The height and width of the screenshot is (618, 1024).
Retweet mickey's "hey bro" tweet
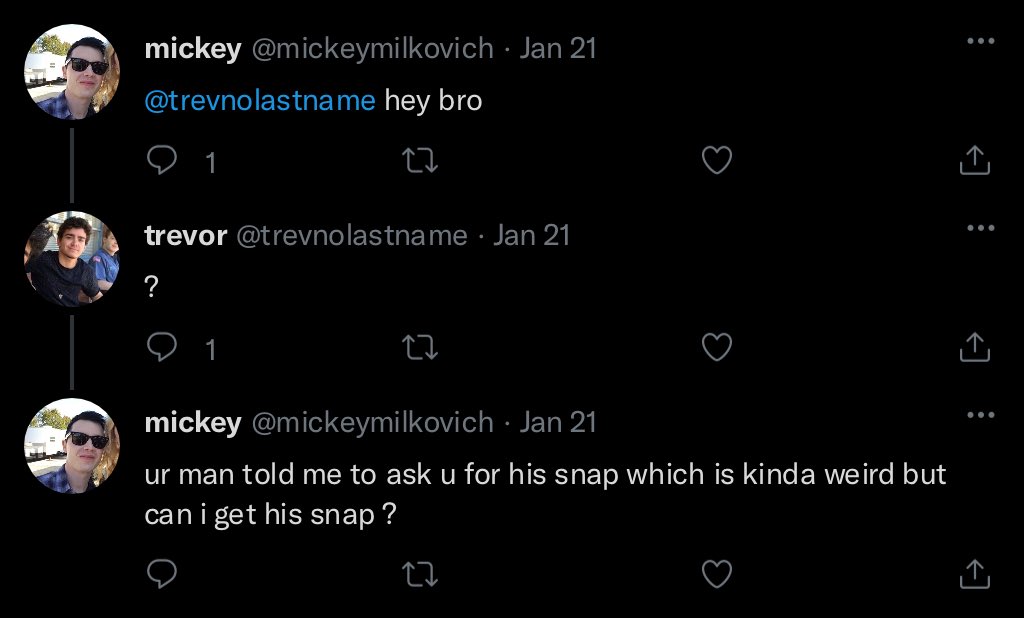(419, 160)
